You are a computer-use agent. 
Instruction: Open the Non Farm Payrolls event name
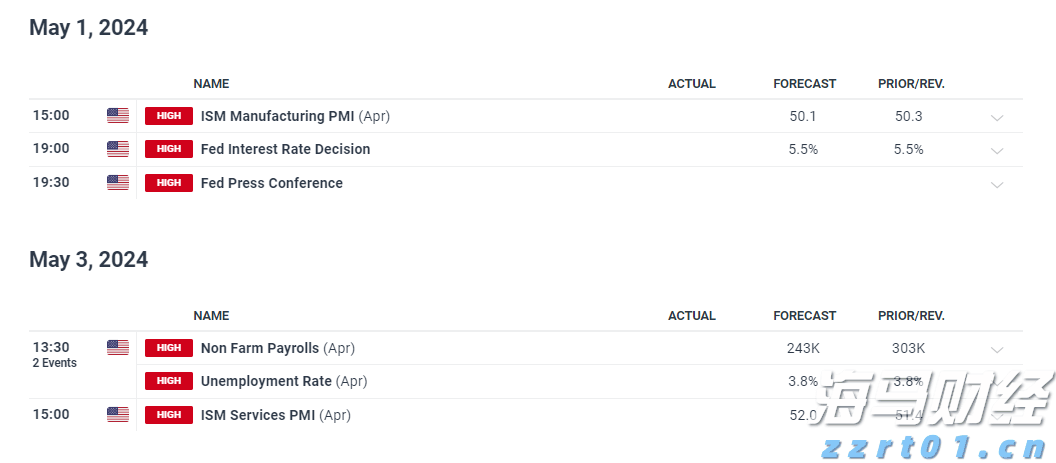point(260,348)
